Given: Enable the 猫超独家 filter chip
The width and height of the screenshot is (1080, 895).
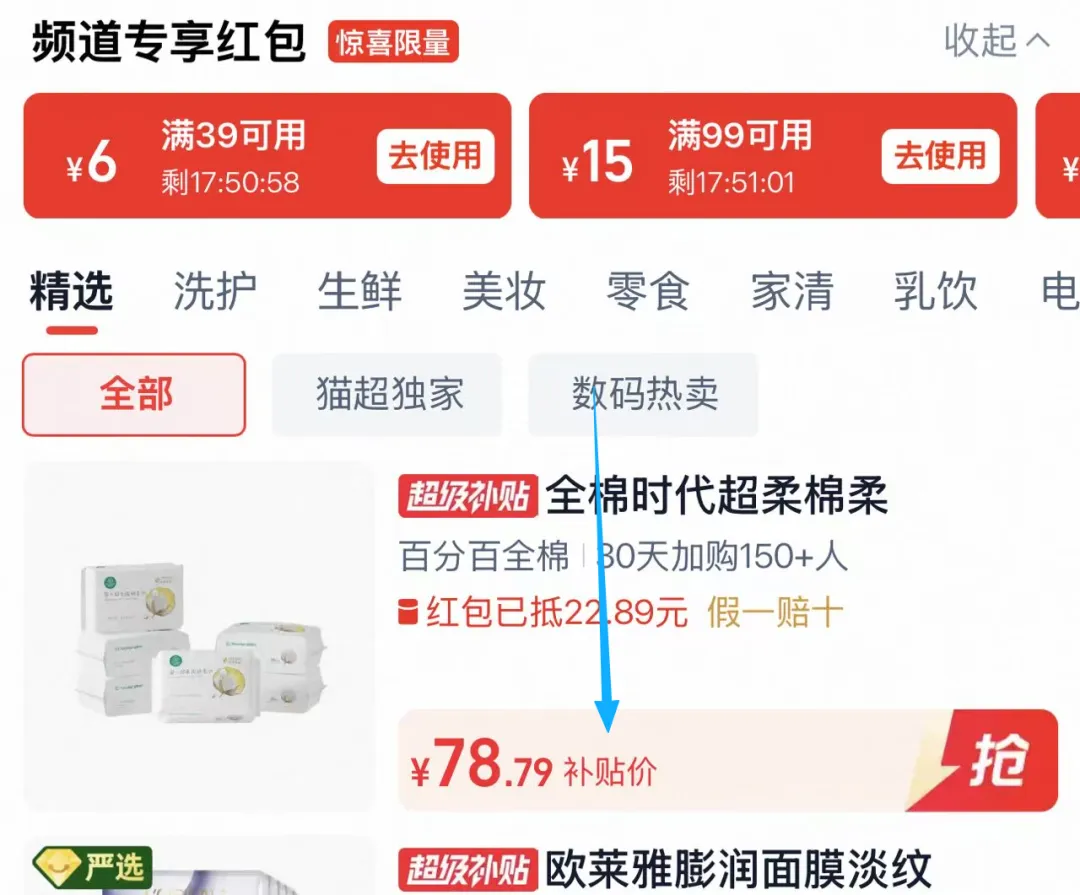Looking at the screenshot, I should 388,395.
